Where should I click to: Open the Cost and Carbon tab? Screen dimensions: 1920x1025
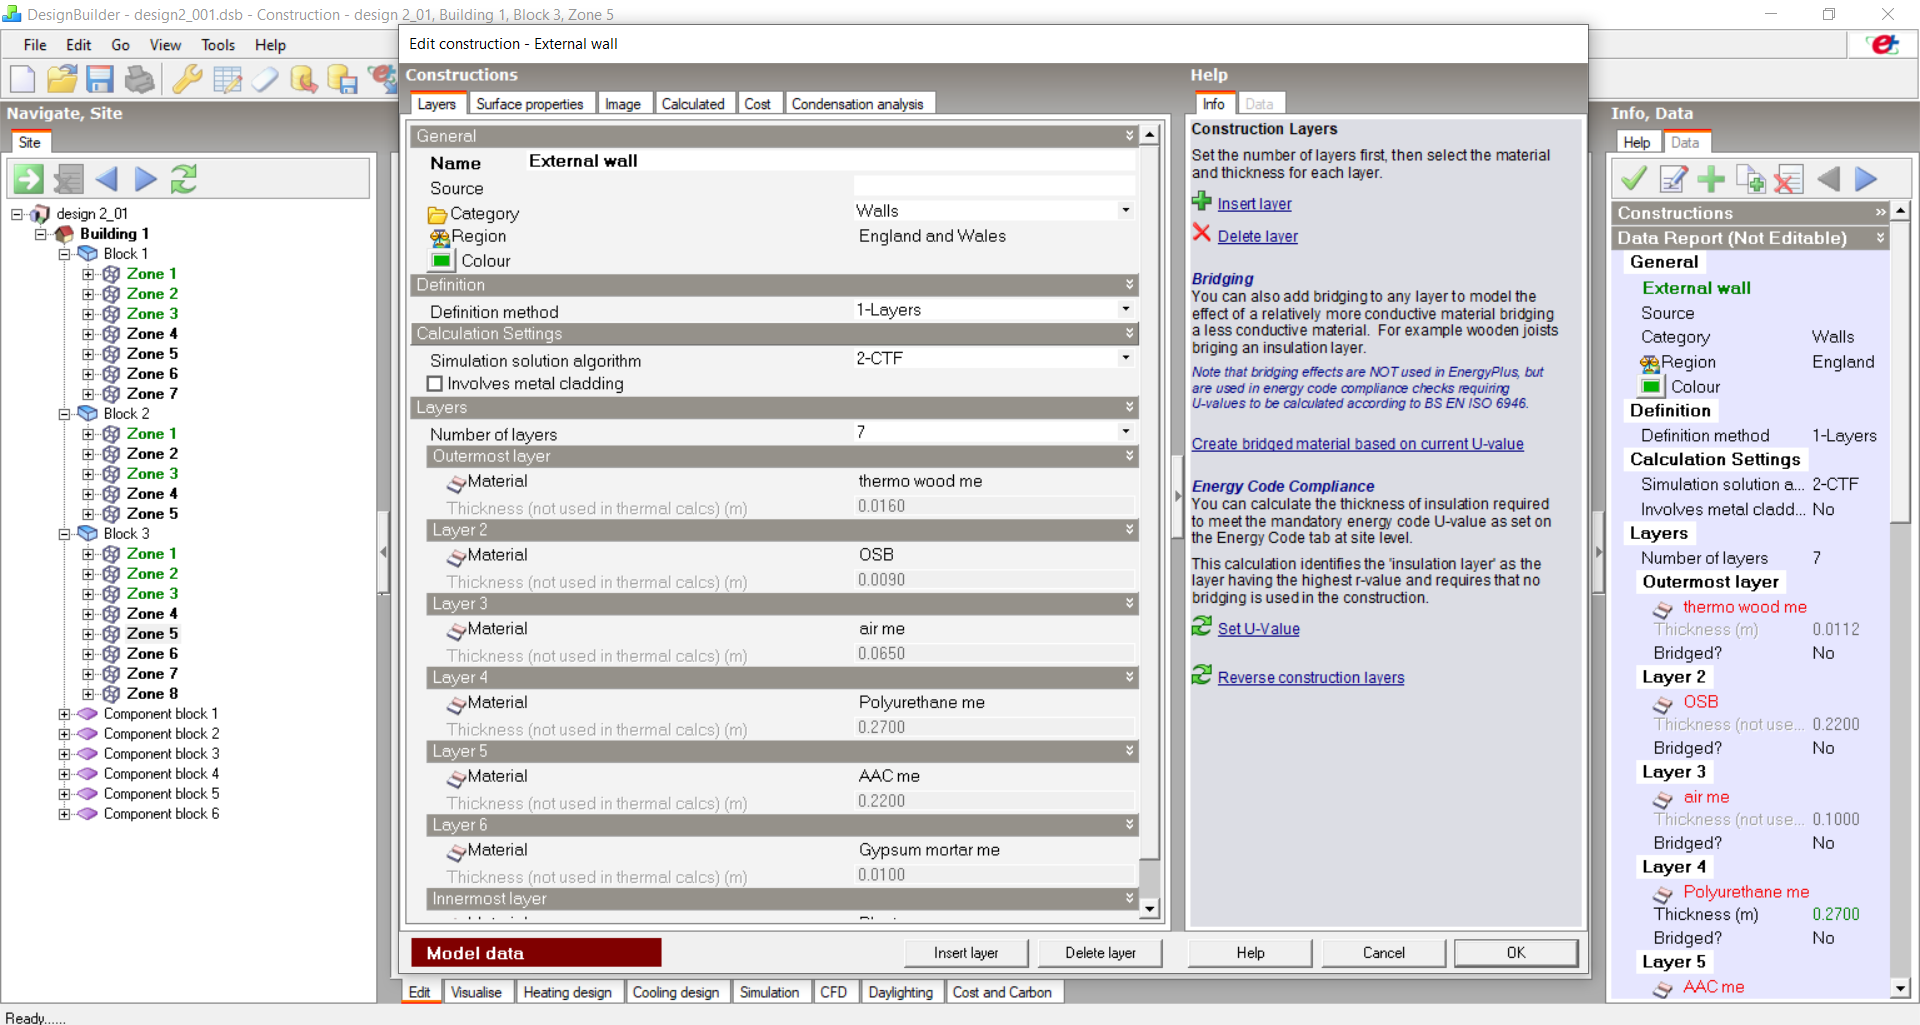[x=1002, y=992]
